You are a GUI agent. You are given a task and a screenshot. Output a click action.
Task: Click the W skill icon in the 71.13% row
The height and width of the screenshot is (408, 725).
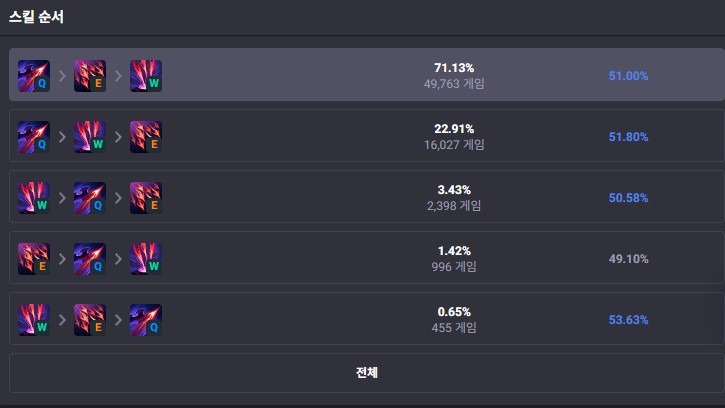[x=146, y=76]
